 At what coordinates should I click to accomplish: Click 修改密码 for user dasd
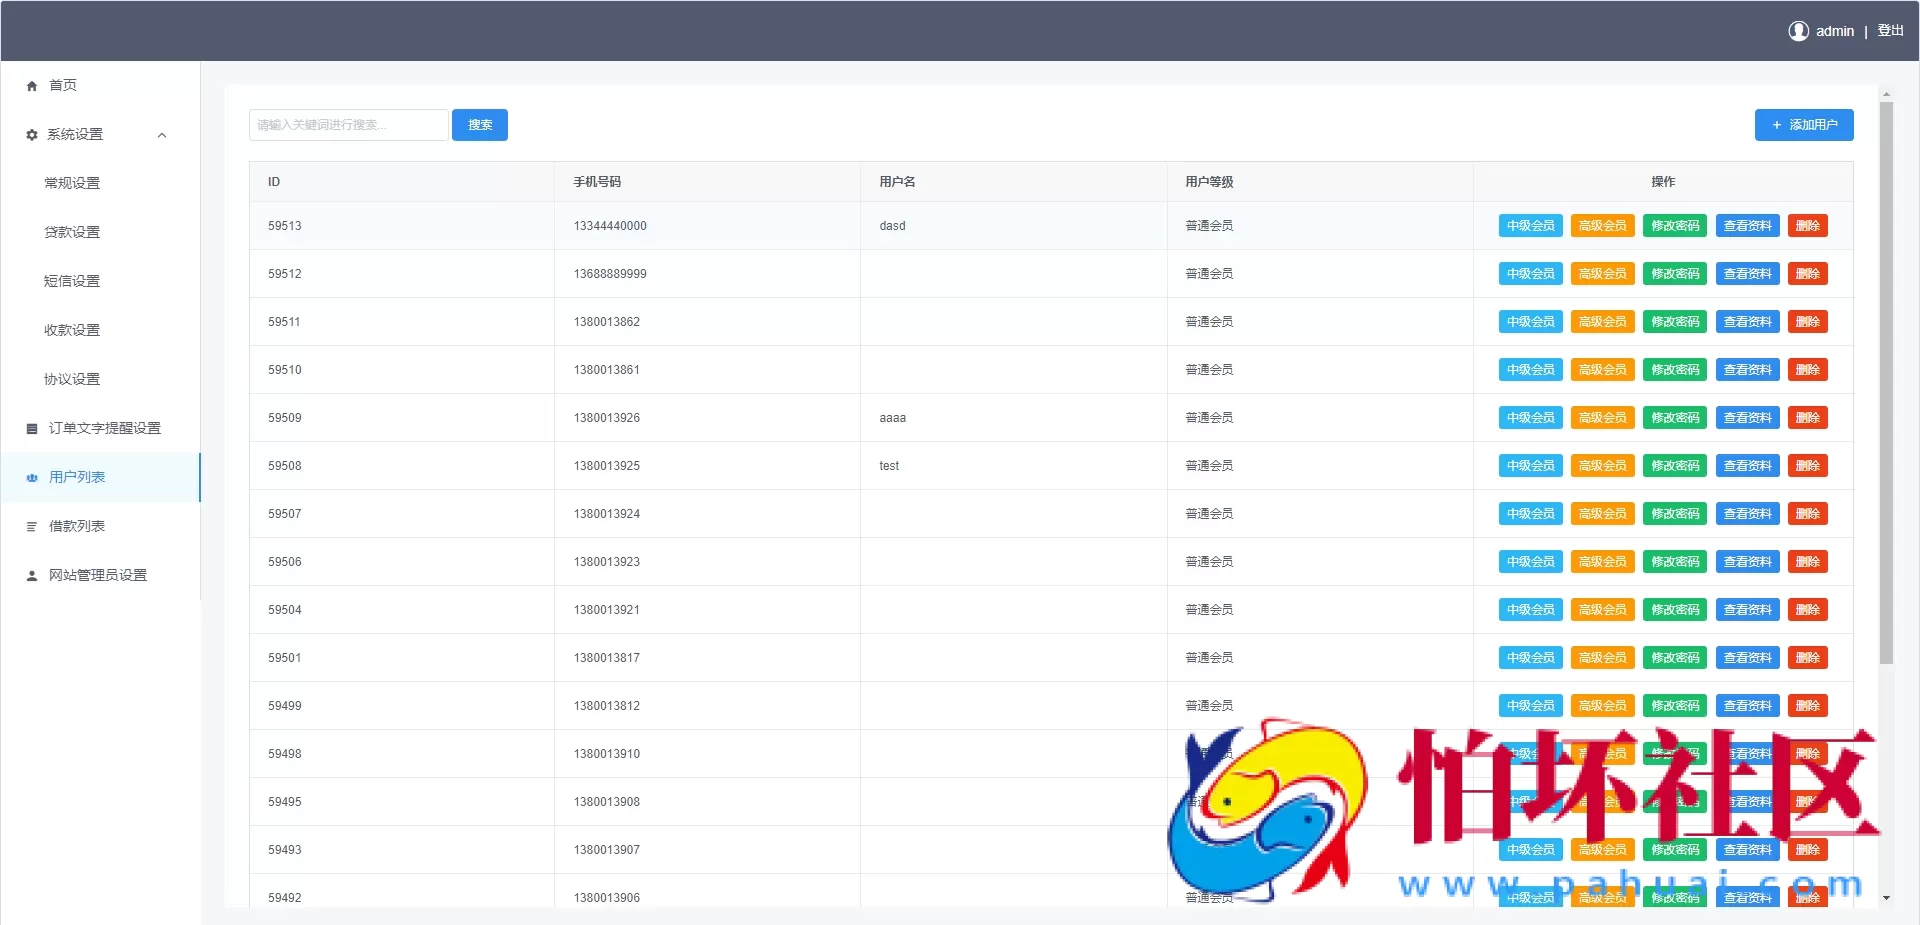(1674, 225)
